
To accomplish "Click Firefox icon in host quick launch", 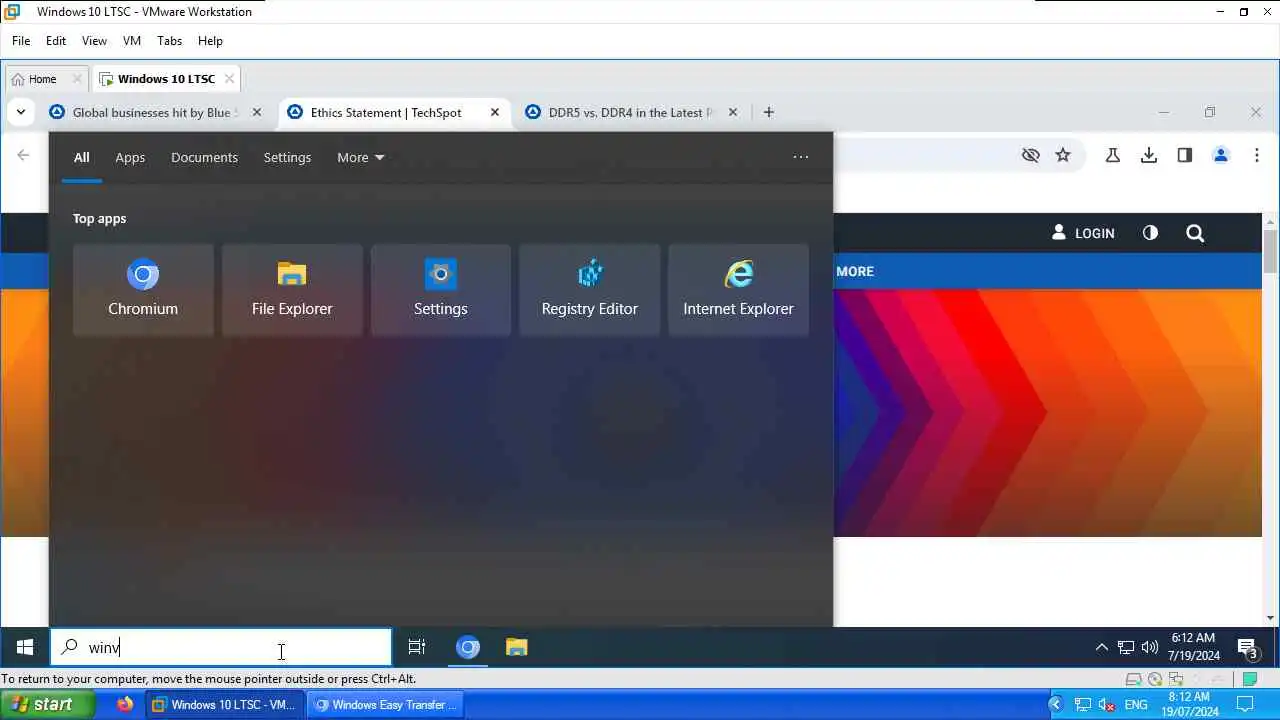I will pyautogui.click(x=125, y=705).
